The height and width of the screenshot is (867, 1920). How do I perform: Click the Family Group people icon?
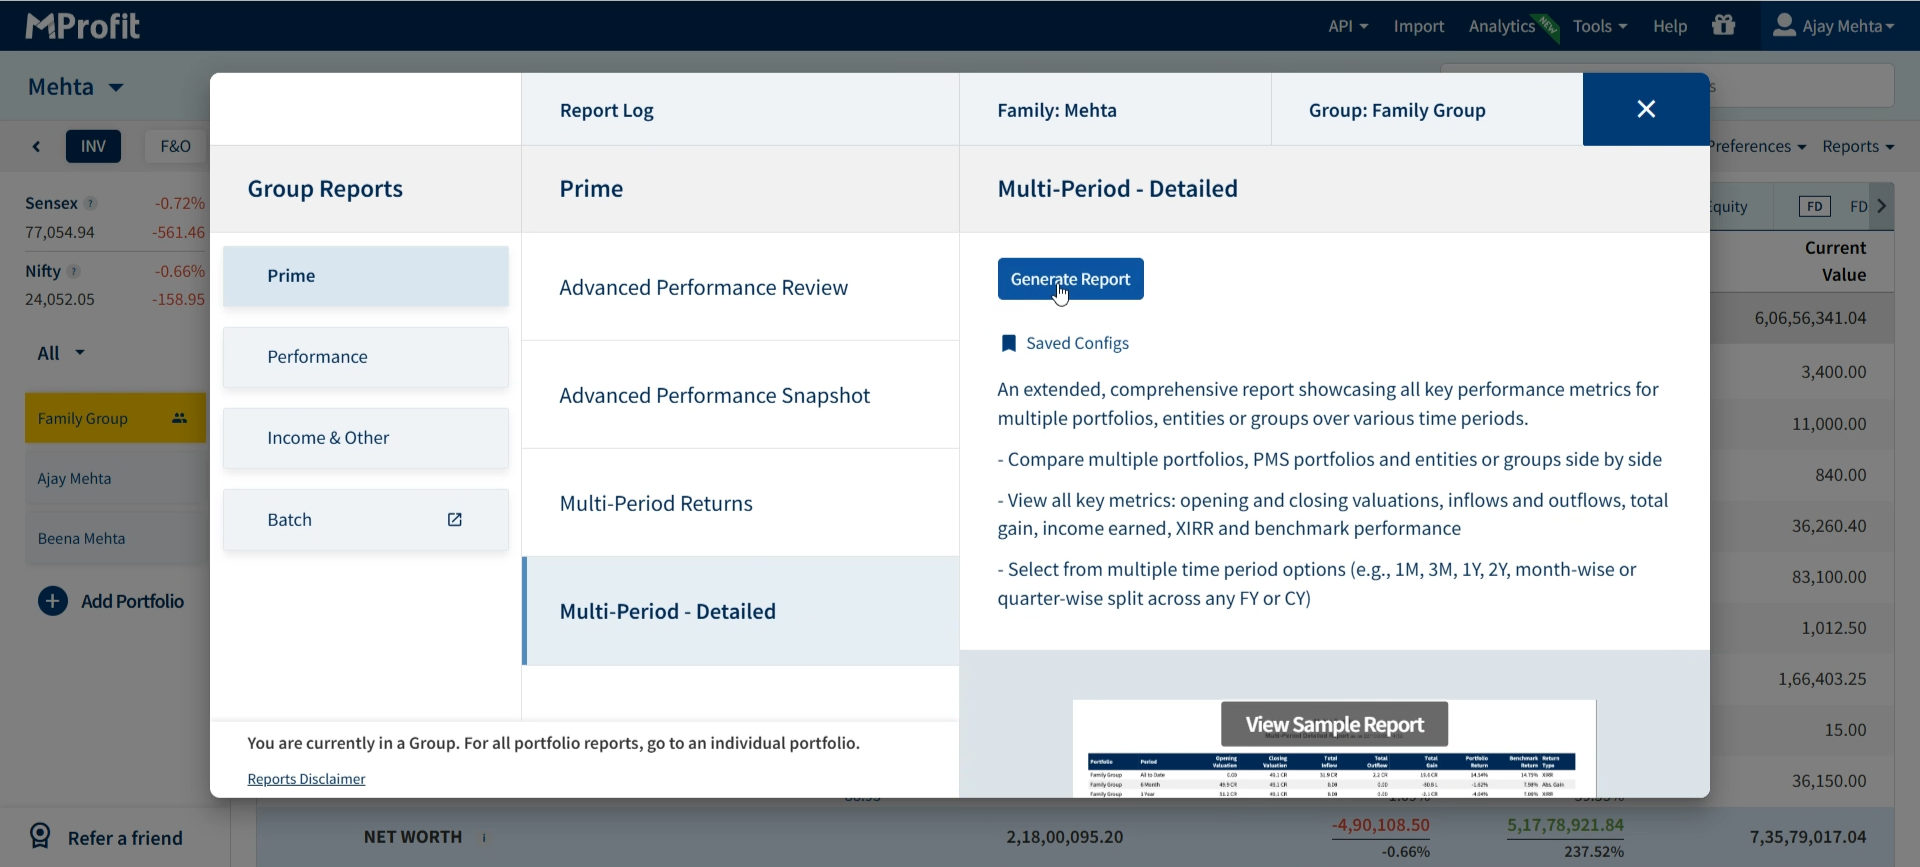[180, 418]
